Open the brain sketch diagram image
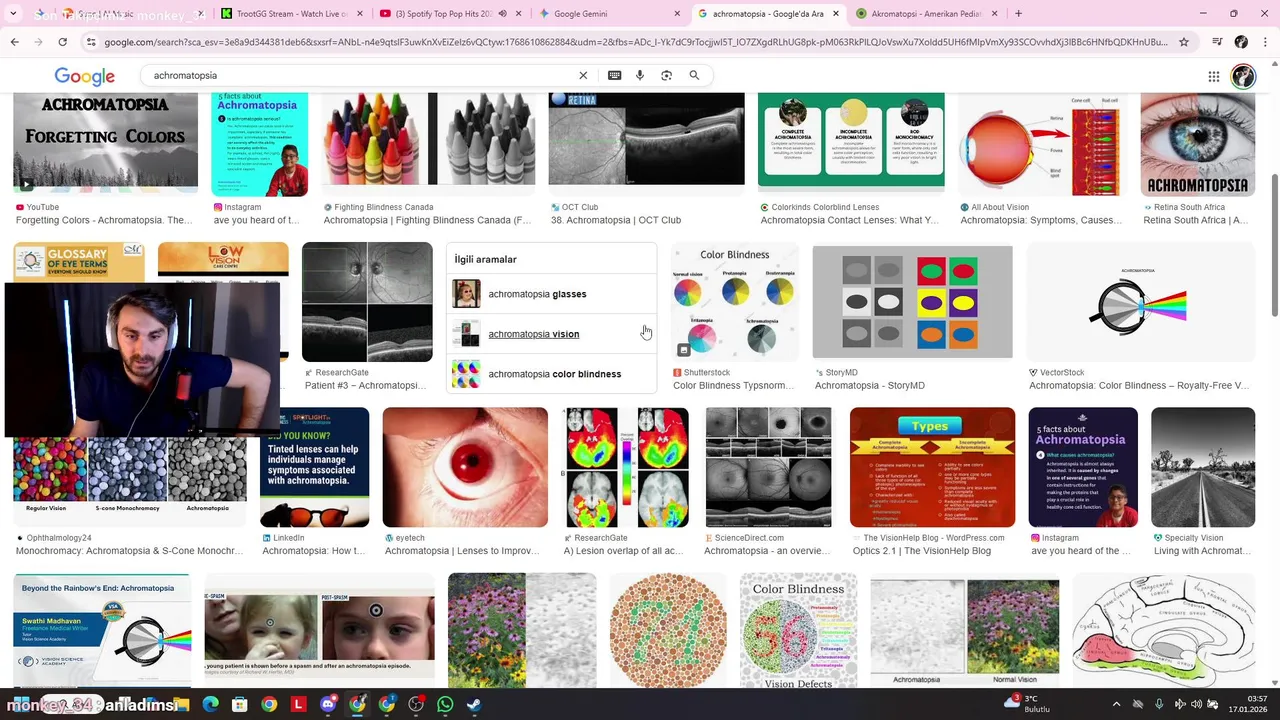The image size is (1280, 720). click(x=1164, y=630)
